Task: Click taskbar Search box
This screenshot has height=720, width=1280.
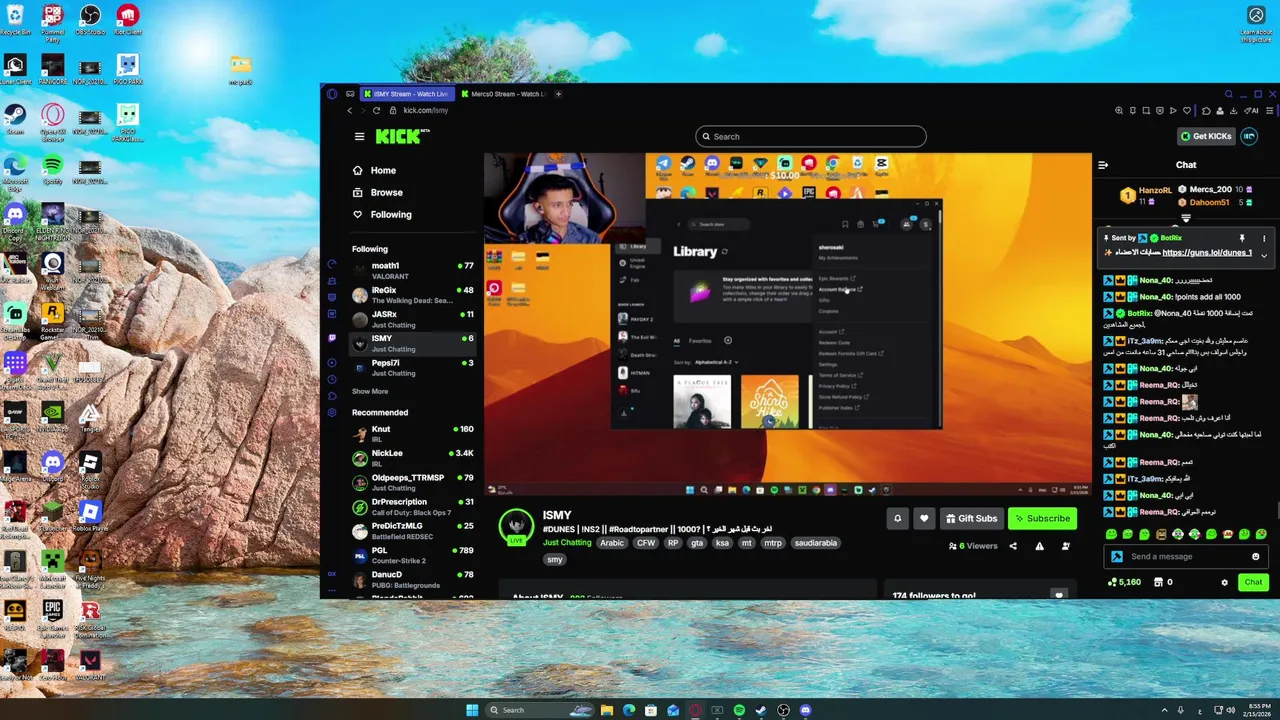Action: coord(540,710)
